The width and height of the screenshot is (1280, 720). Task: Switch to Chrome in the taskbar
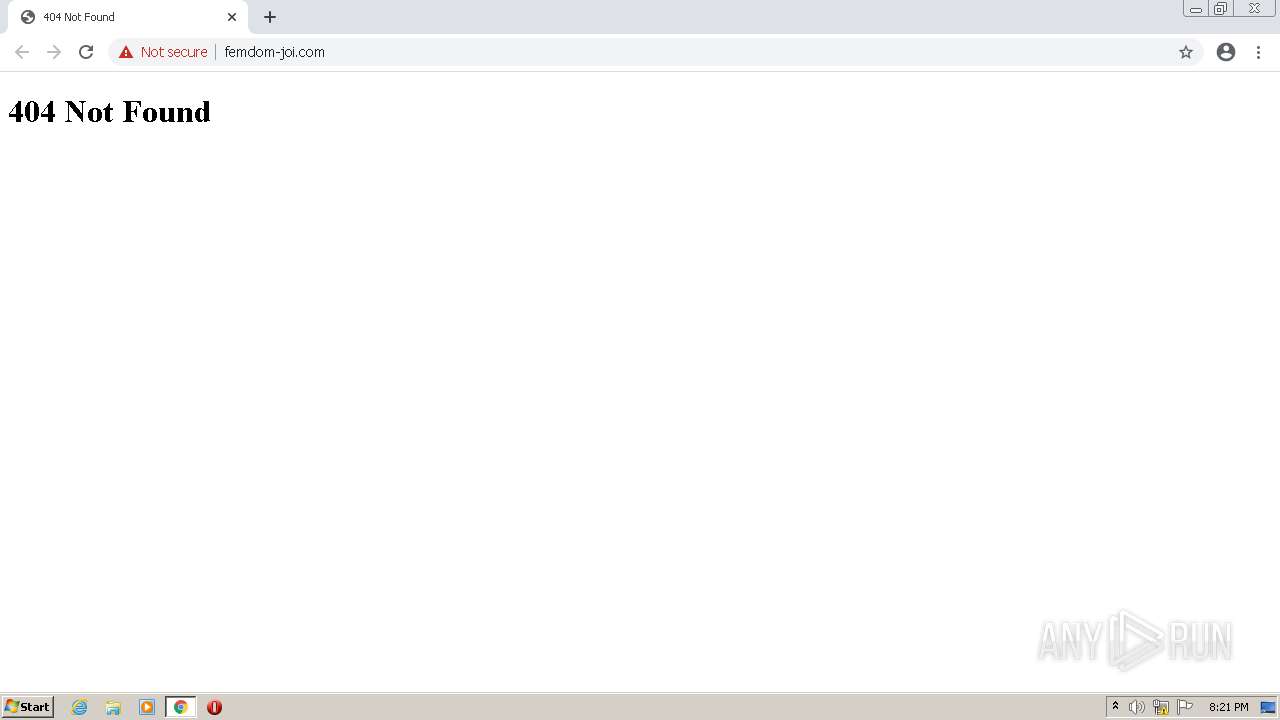point(180,707)
